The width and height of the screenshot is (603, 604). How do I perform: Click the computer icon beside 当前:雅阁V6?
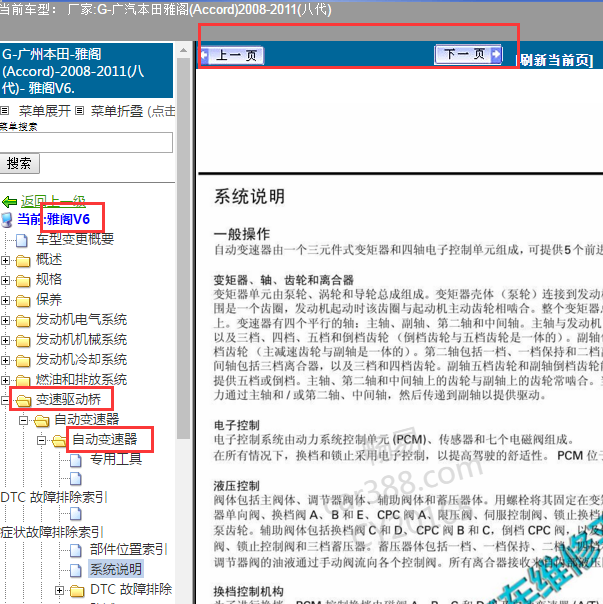7,220
